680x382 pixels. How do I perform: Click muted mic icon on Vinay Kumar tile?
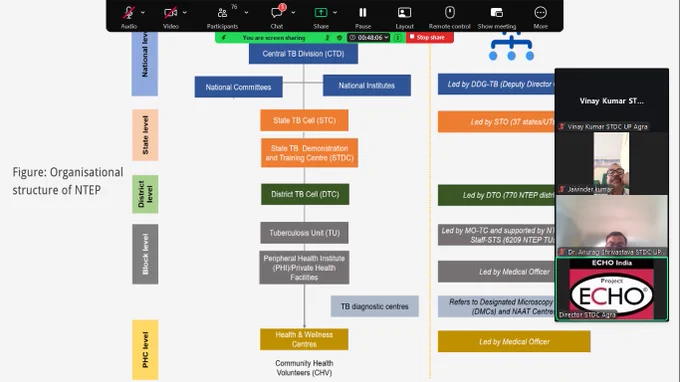[x=562, y=127]
